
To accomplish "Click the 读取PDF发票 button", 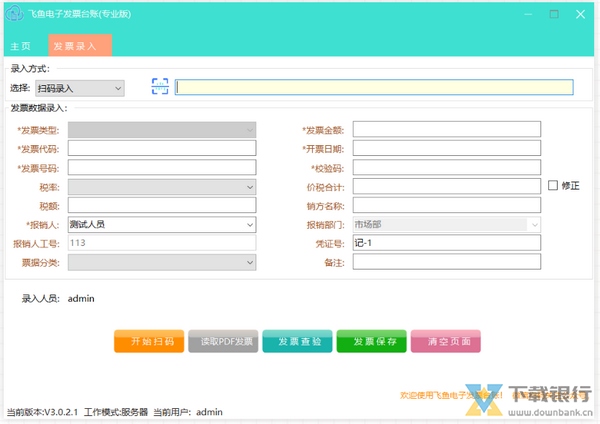I will (x=223, y=341).
